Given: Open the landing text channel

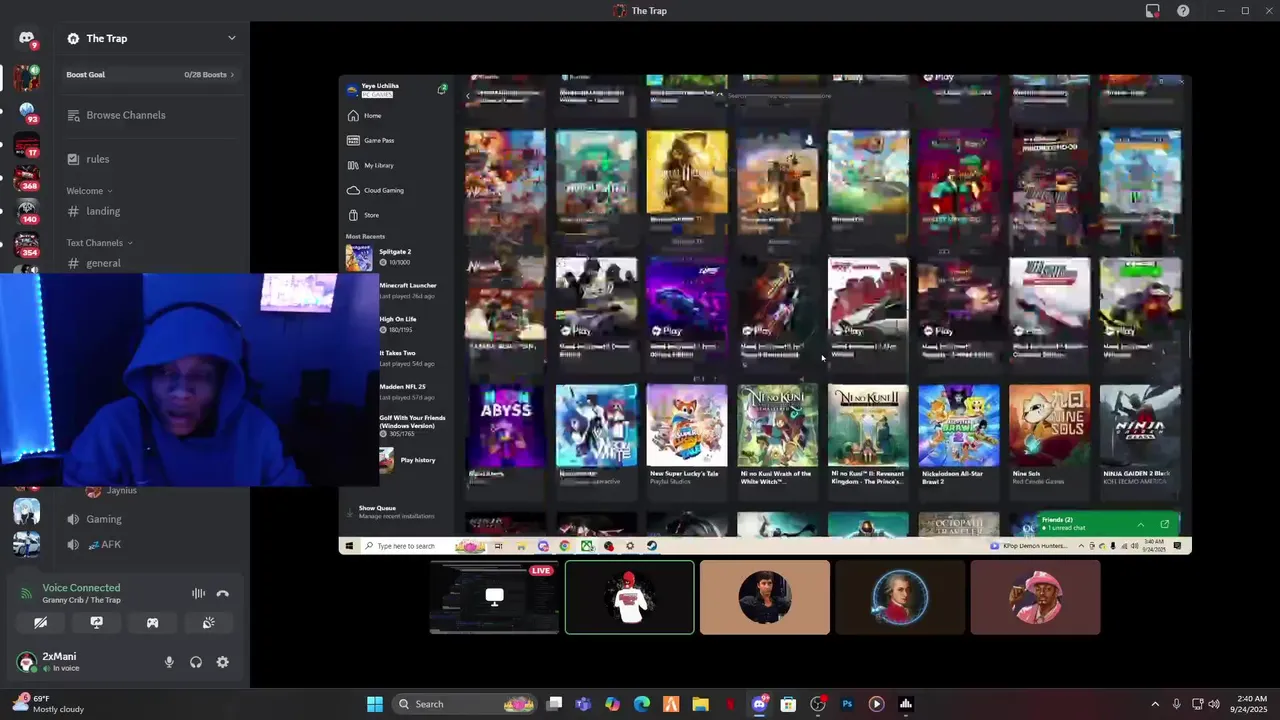Looking at the screenshot, I should (103, 211).
